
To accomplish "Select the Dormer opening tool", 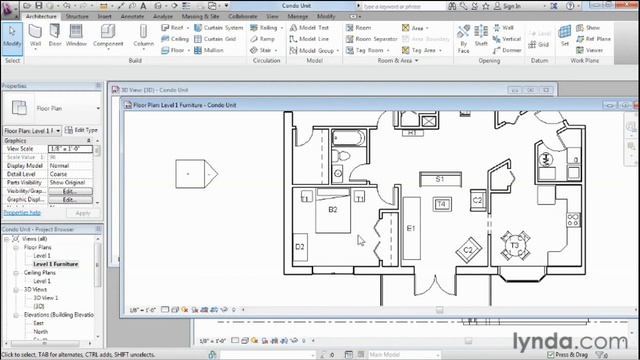I will [507, 50].
